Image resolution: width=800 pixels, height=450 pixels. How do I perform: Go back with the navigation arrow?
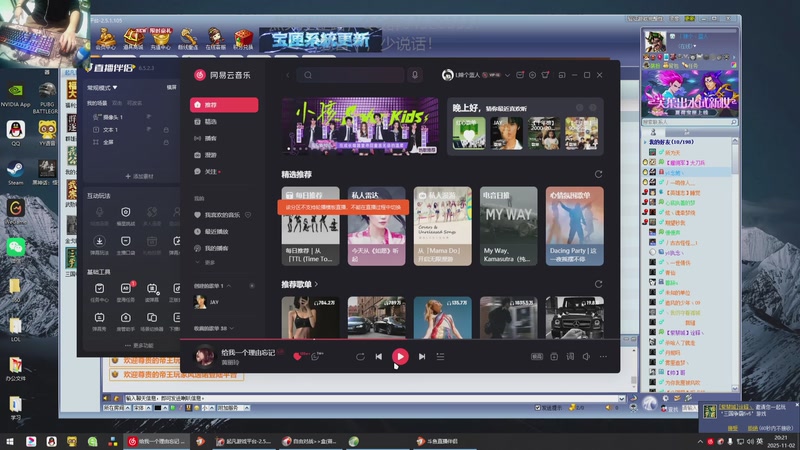click(287, 75)
